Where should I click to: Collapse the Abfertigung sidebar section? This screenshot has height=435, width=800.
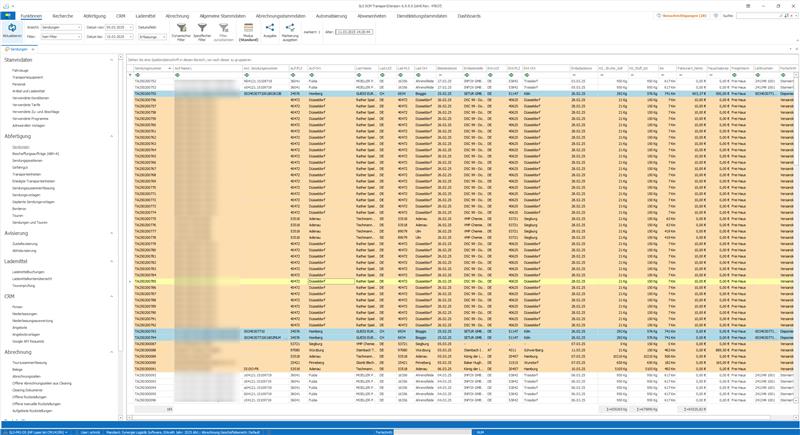[112, 136]
